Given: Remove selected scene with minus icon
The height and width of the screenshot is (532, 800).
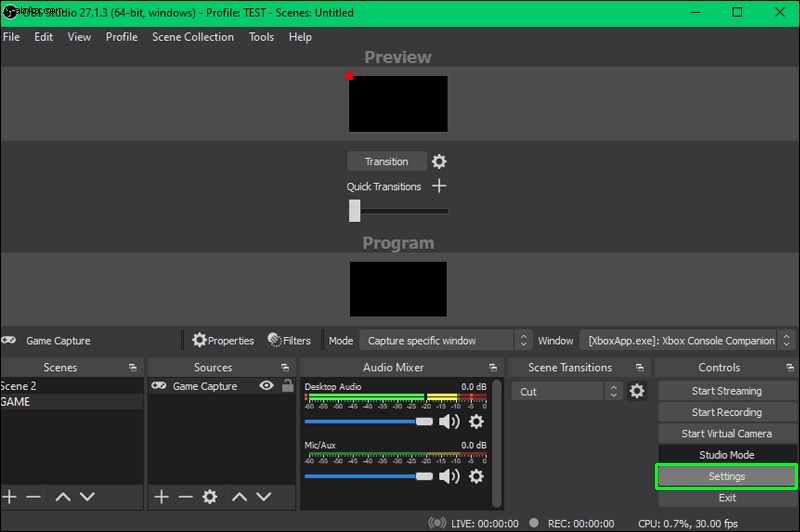Looking at the screenshot, I should pyautogui.click(x=34, y=496).
